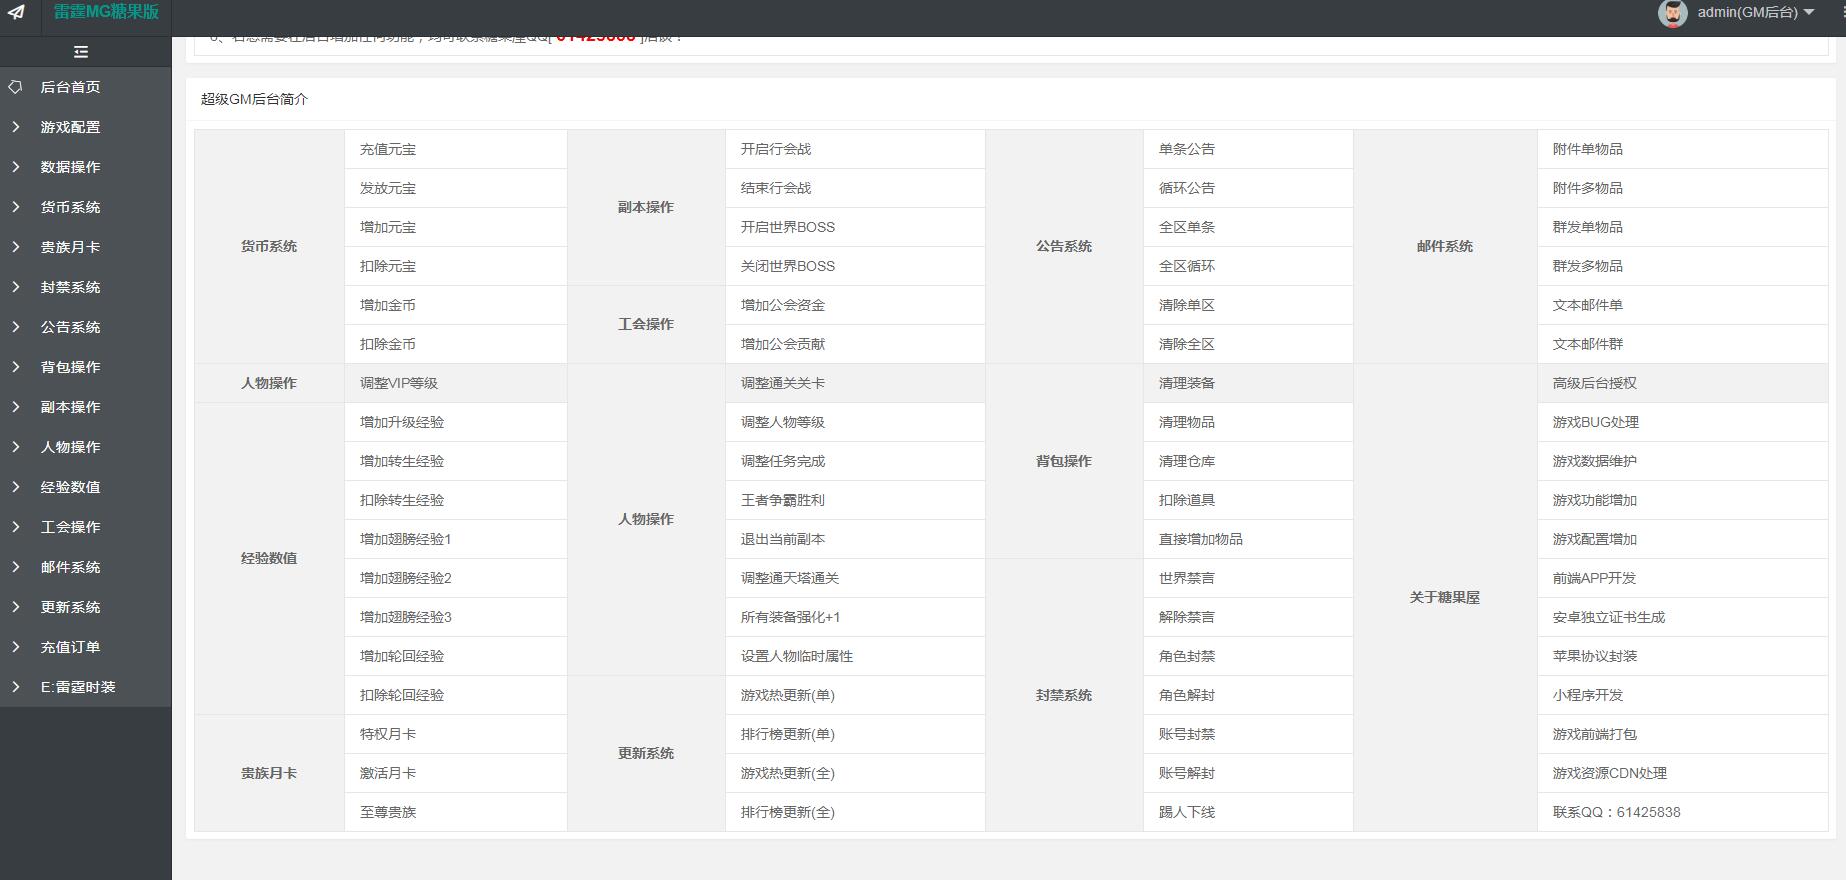The width and height of the screenshot is (1846, 880).
Task: Click the home icon beside 后台首页
Action: pyautogui.click(x=15, y=87)
